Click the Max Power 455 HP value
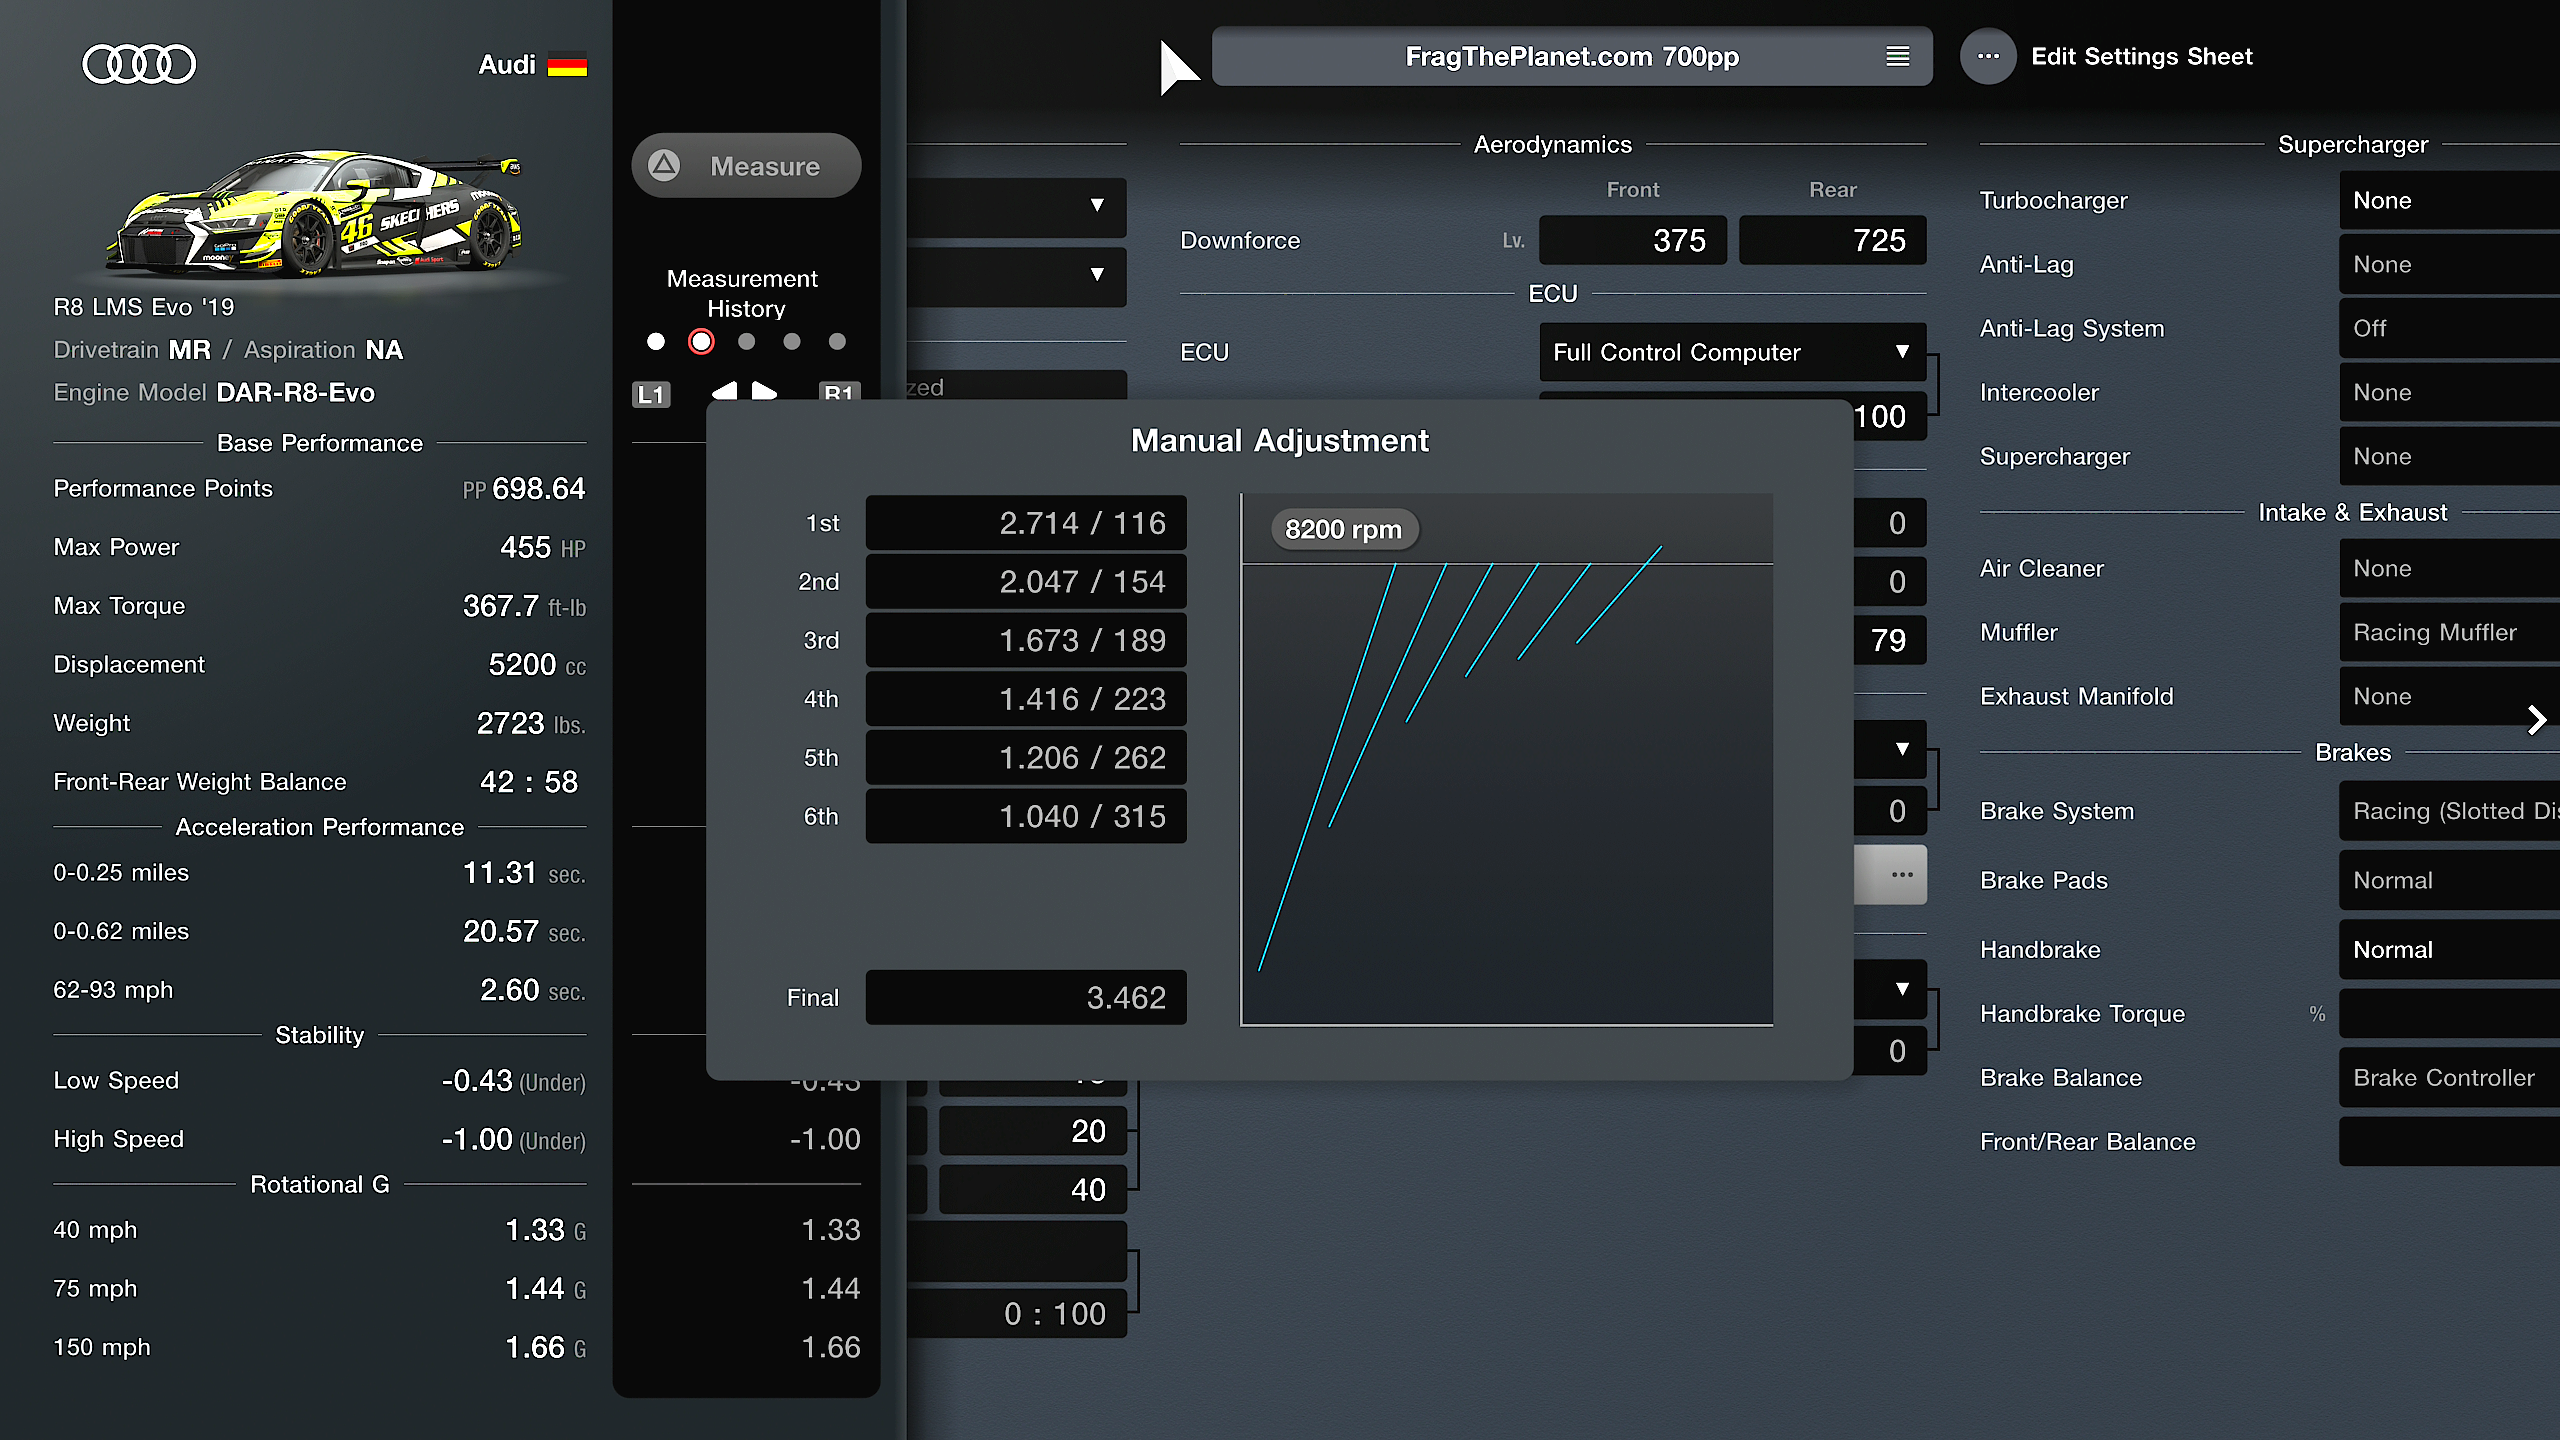Image resolution: width=2560 pixels, height=1440 pixels. [x=543, y=547]
